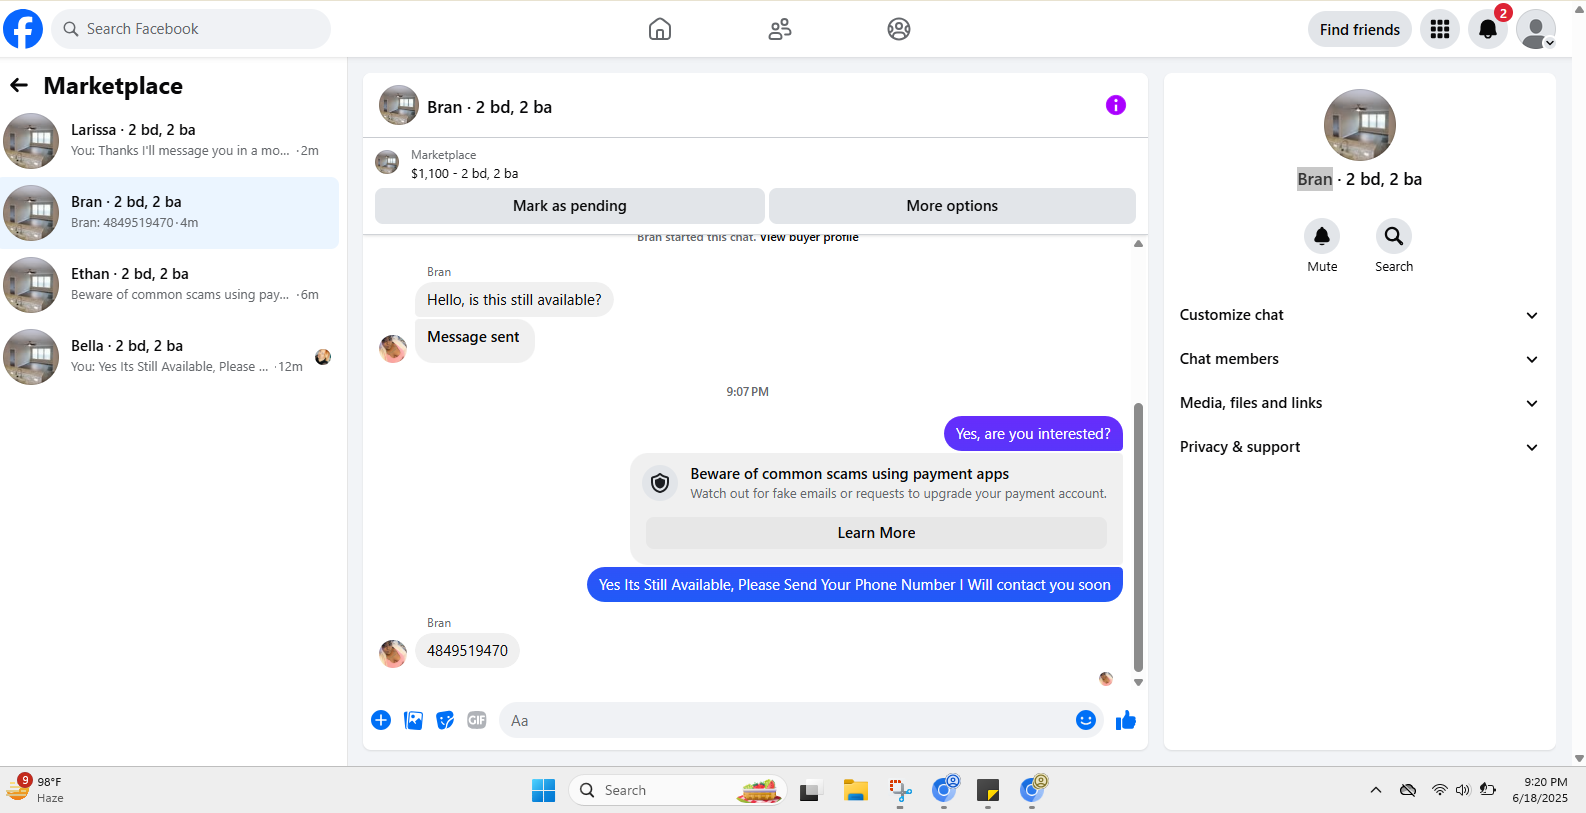Click the seen-receipt avatar below the chat
Image resolution: width=1586 pixels, height=813 pixels.
click(1106, 679)
